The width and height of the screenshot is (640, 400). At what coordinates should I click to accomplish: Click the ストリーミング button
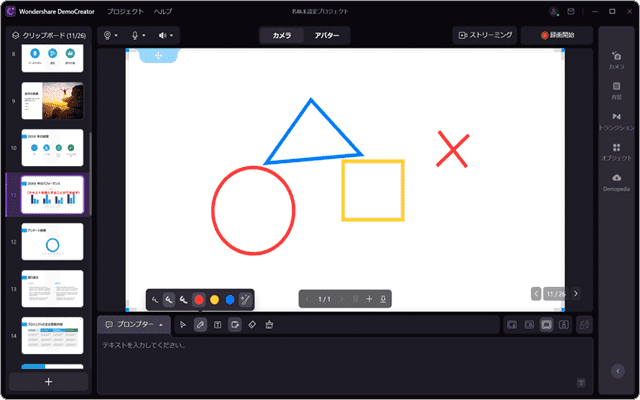(x=485, y=36)
